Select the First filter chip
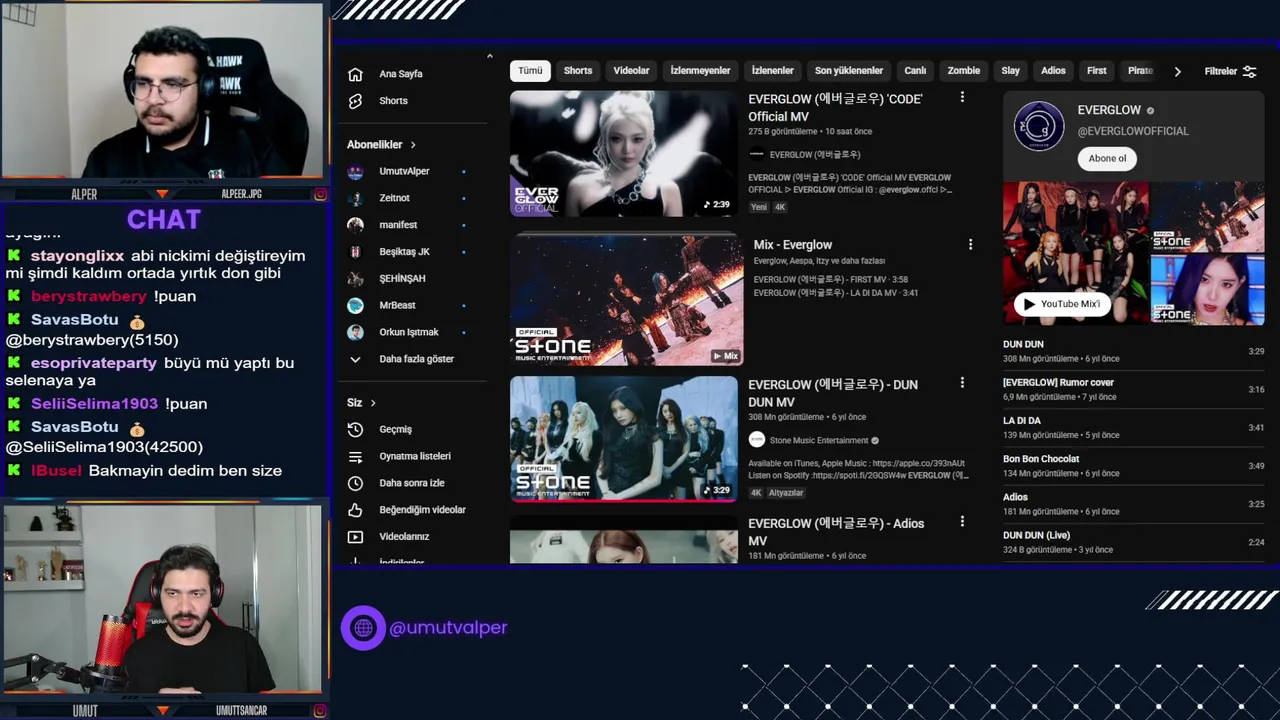The height and width of the screenshot is (720, 1280). click(1097, 71)
